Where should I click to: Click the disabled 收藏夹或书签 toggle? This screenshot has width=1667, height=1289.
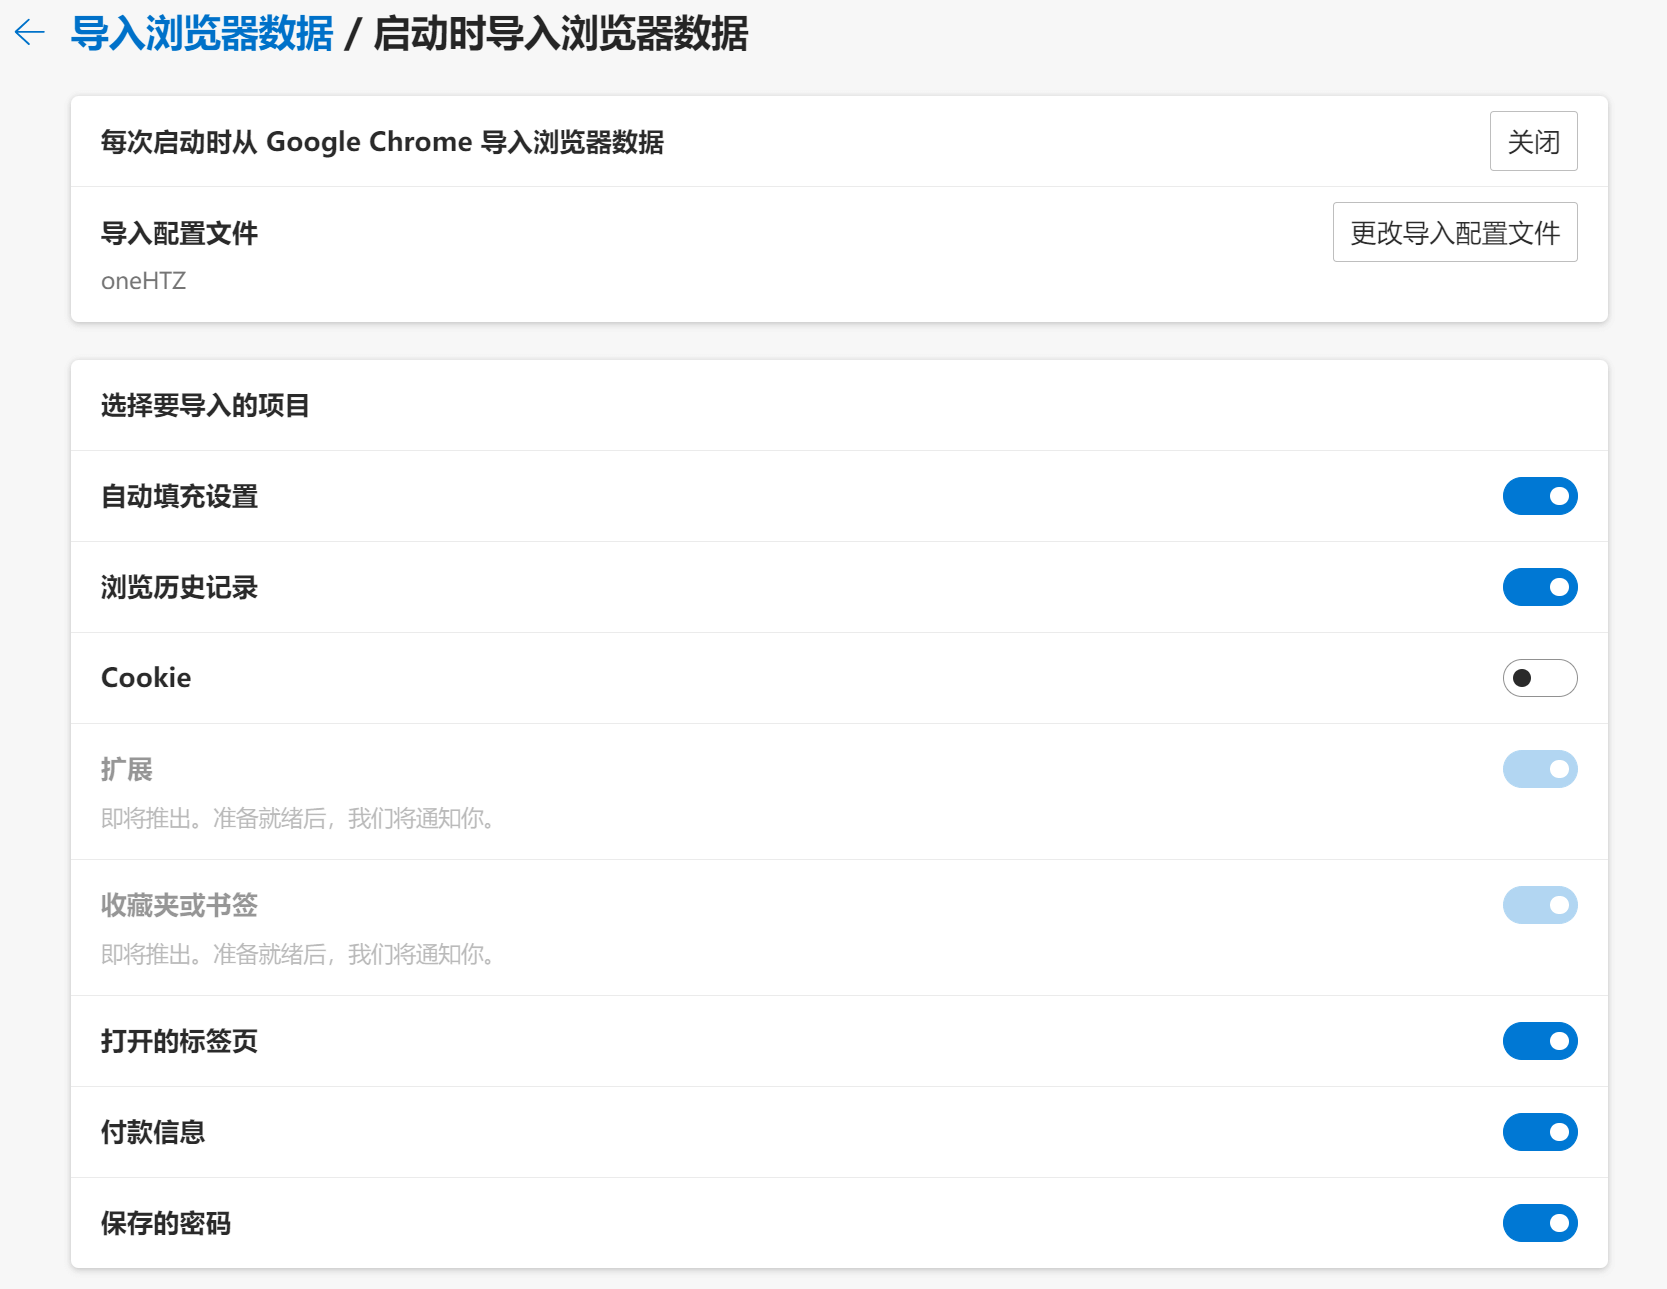pos(1540,905)
